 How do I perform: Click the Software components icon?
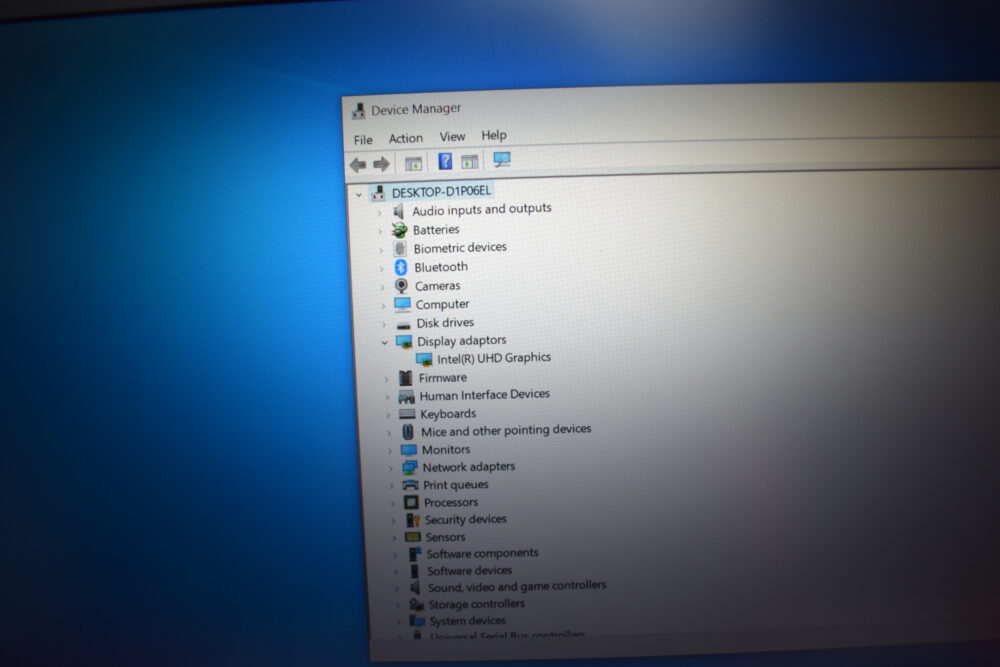pos(415,554)
